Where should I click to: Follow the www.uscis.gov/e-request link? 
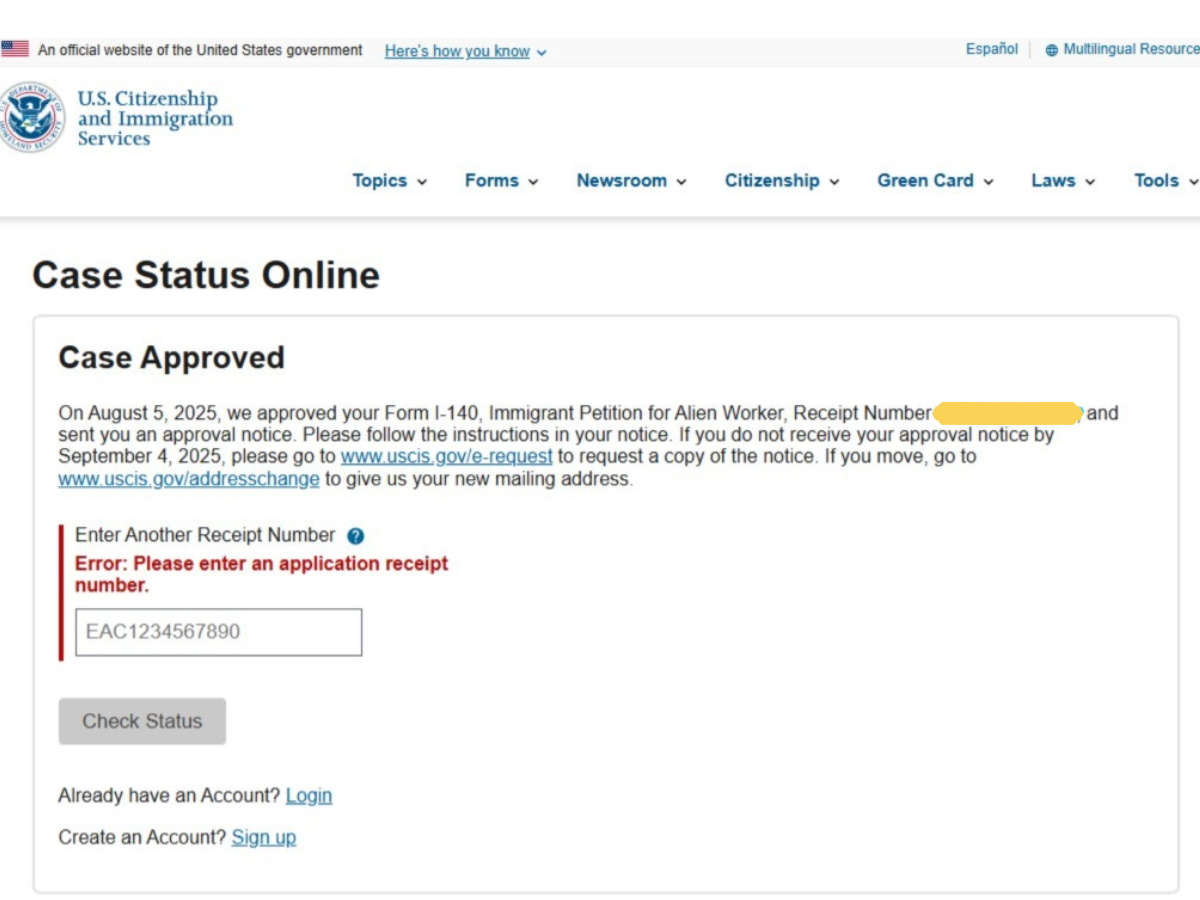coord(446,457)
